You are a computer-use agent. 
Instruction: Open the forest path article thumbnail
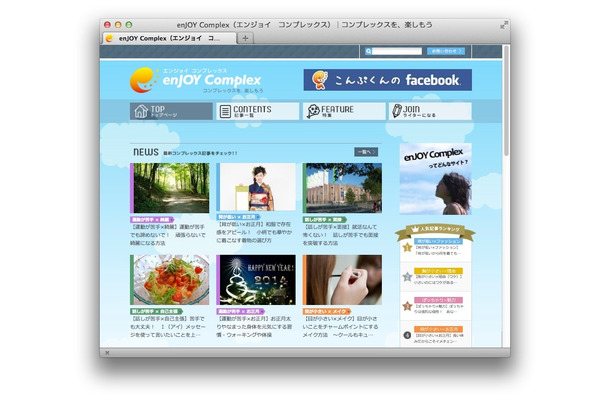point(170,188)
